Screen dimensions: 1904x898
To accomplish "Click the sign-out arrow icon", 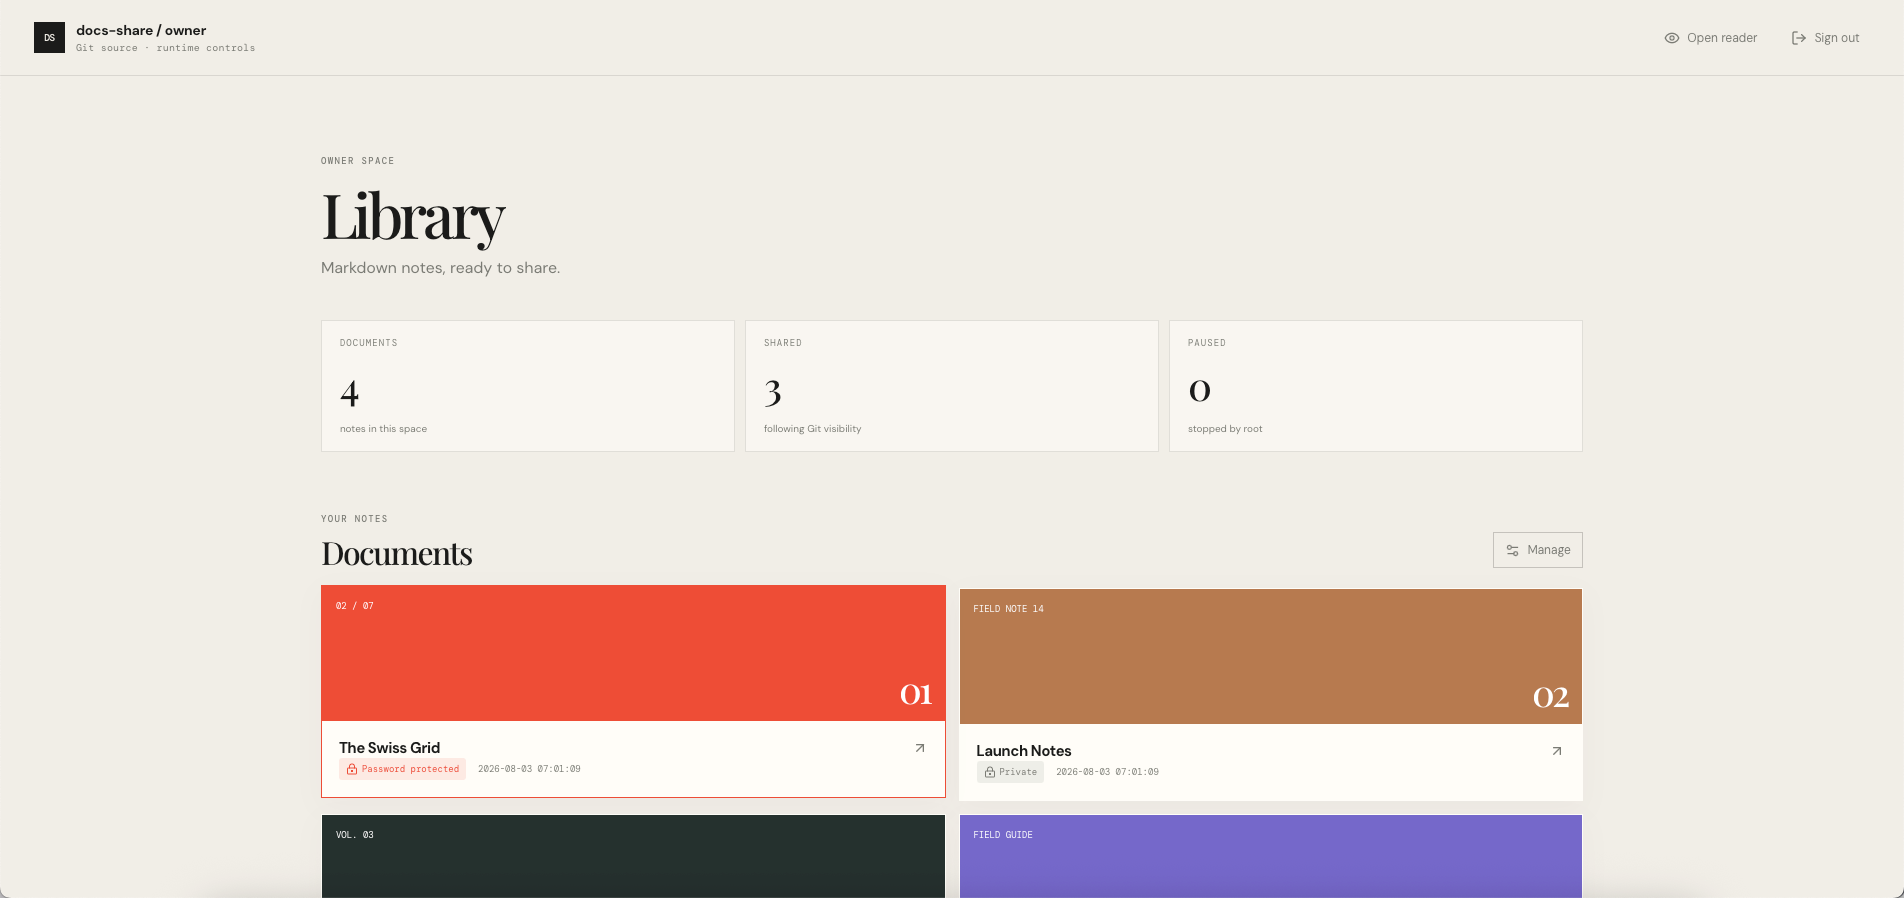I will coord(1798,38).
